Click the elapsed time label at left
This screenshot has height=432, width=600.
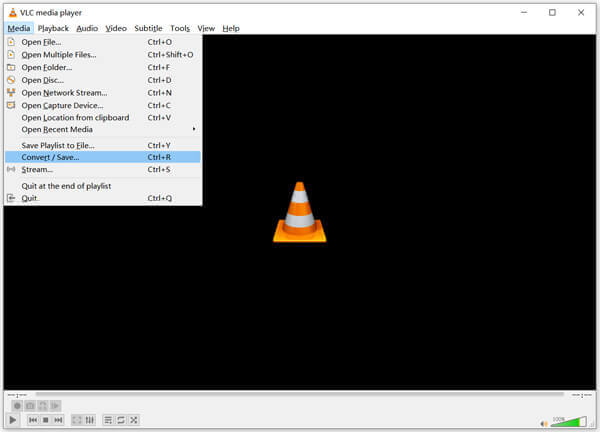(x=17, y=395)
